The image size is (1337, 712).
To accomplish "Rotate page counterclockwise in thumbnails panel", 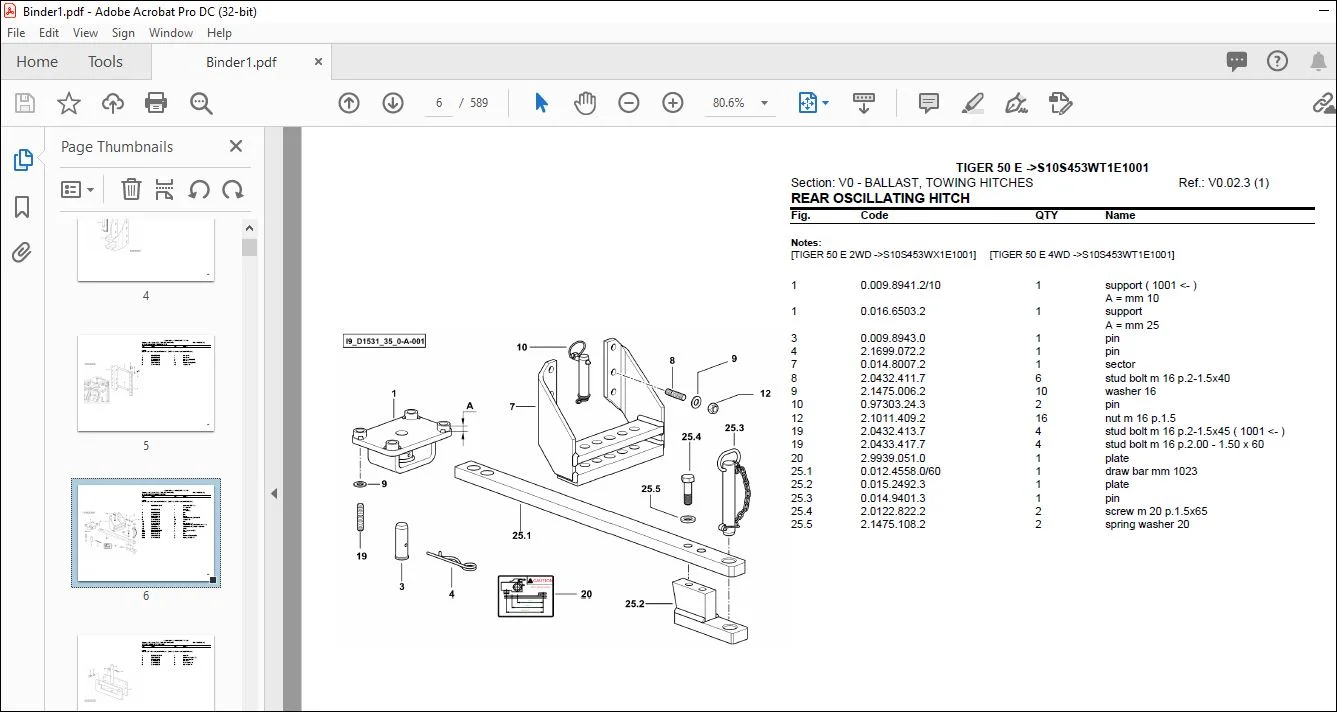I will [x=199, y=189].
